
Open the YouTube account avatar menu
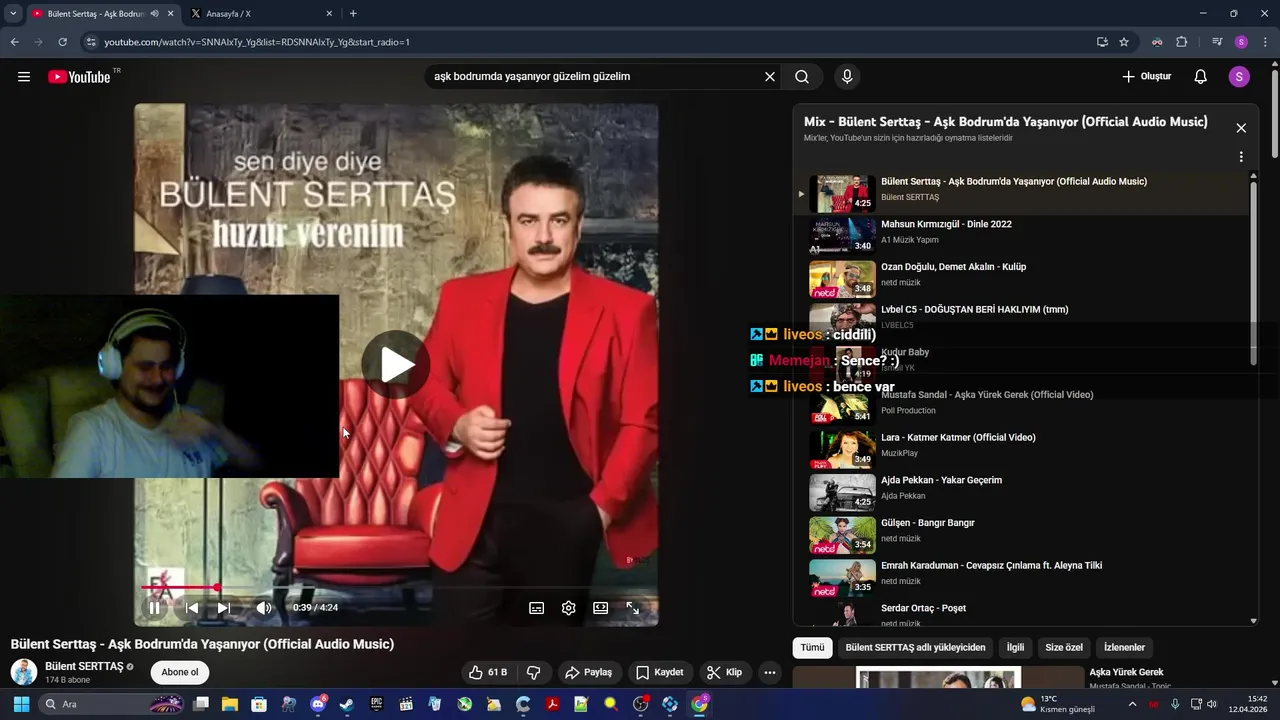[x=1239, y=77]
